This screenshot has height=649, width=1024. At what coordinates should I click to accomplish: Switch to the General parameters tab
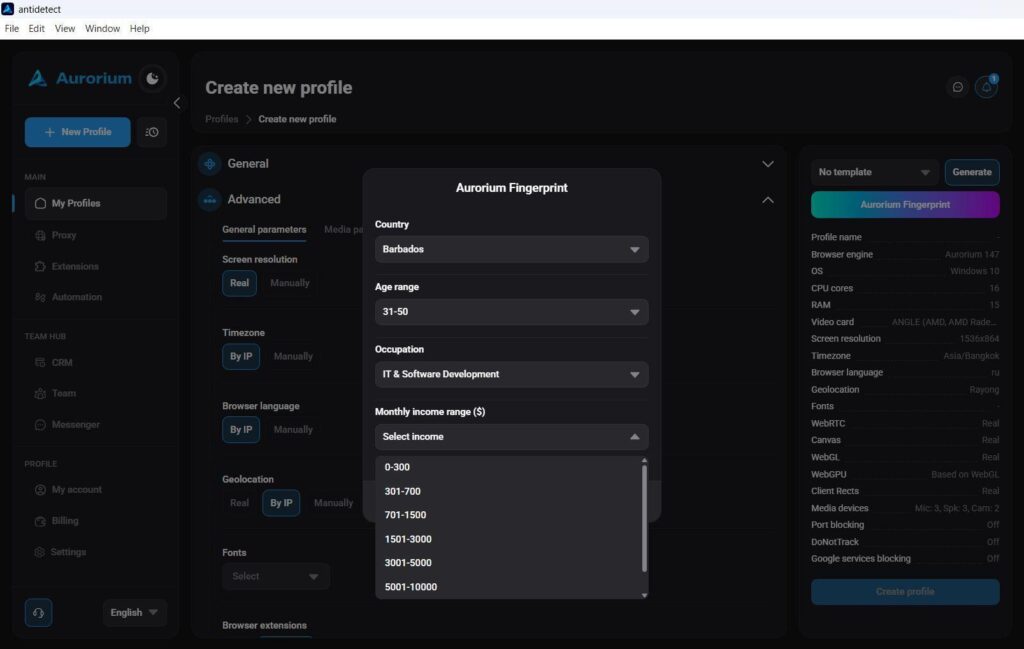(x=264, y=230)
